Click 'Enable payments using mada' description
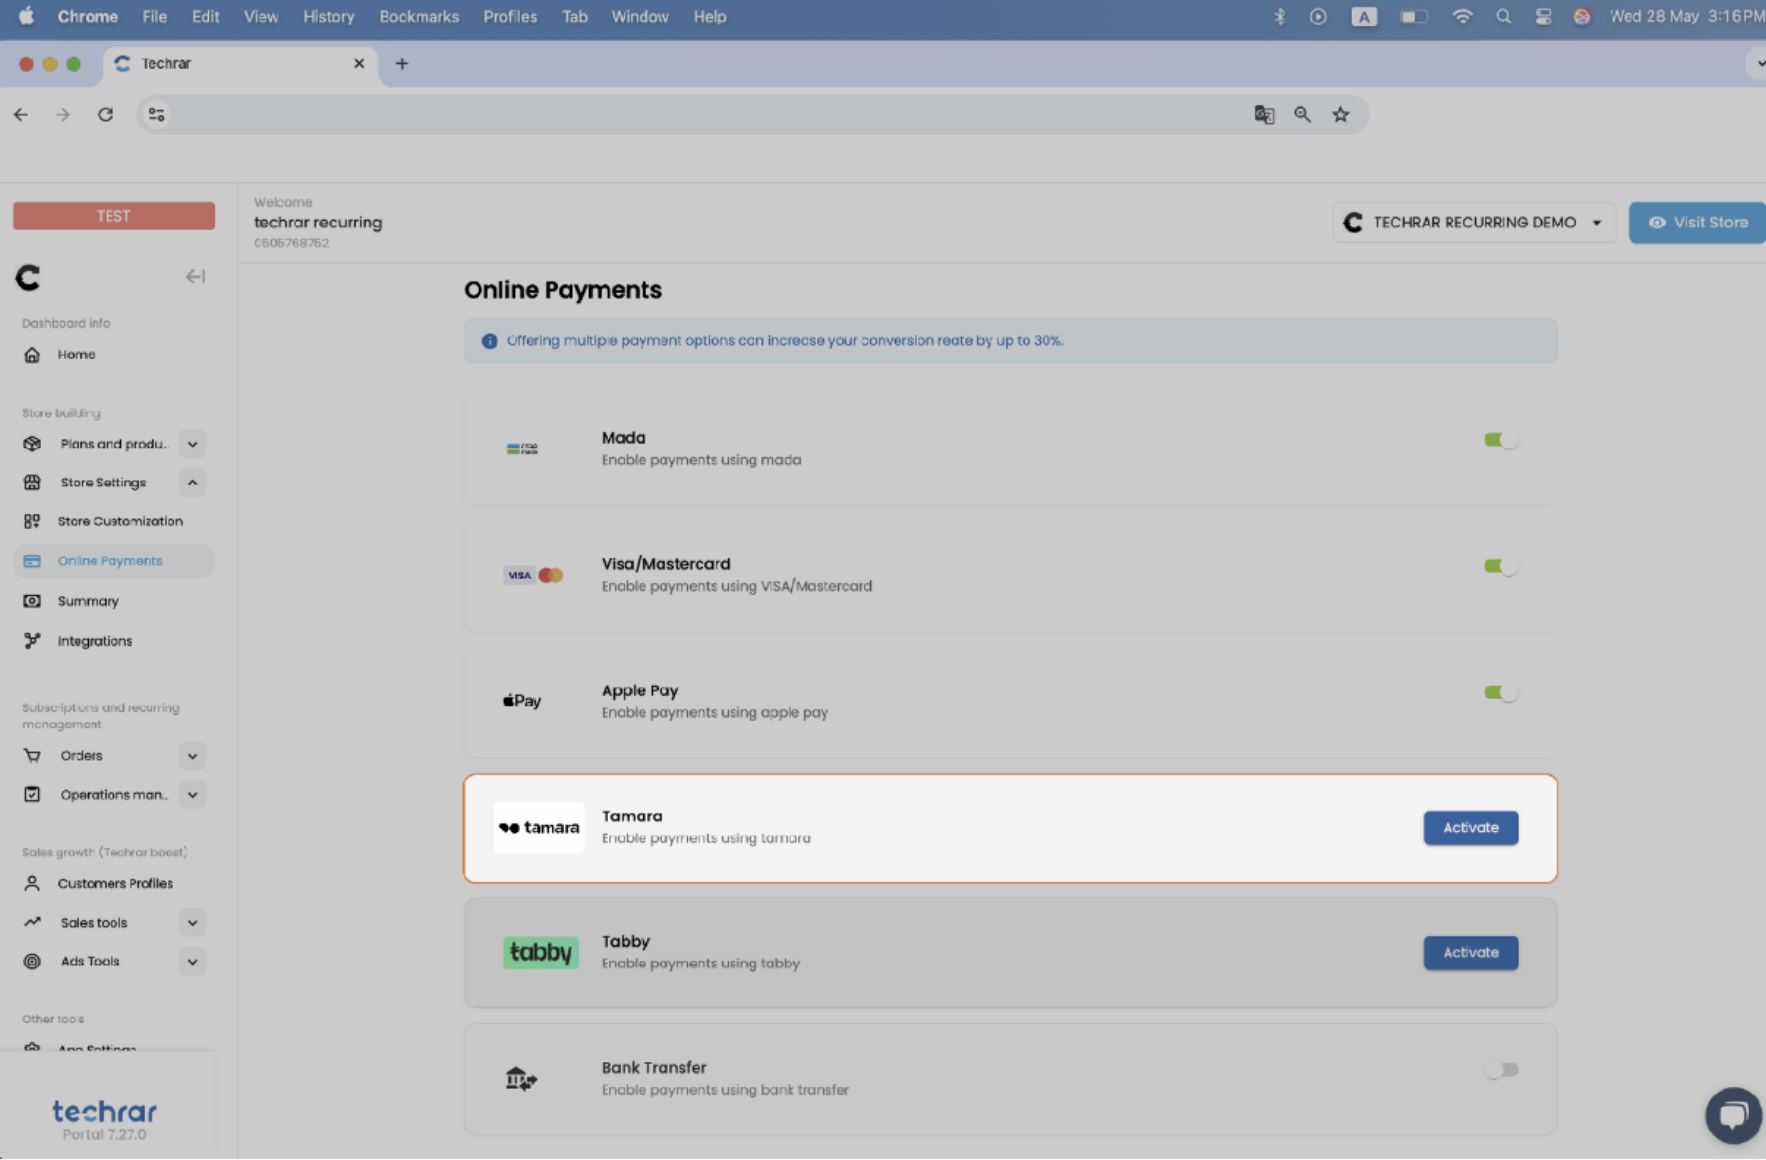 click(701, 460)
